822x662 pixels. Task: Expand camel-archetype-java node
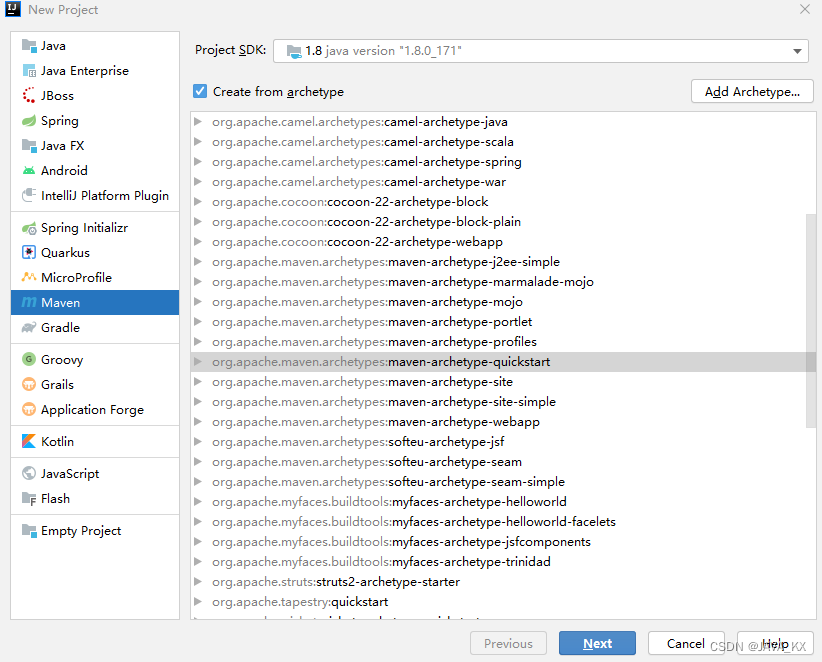coord(198,122)
